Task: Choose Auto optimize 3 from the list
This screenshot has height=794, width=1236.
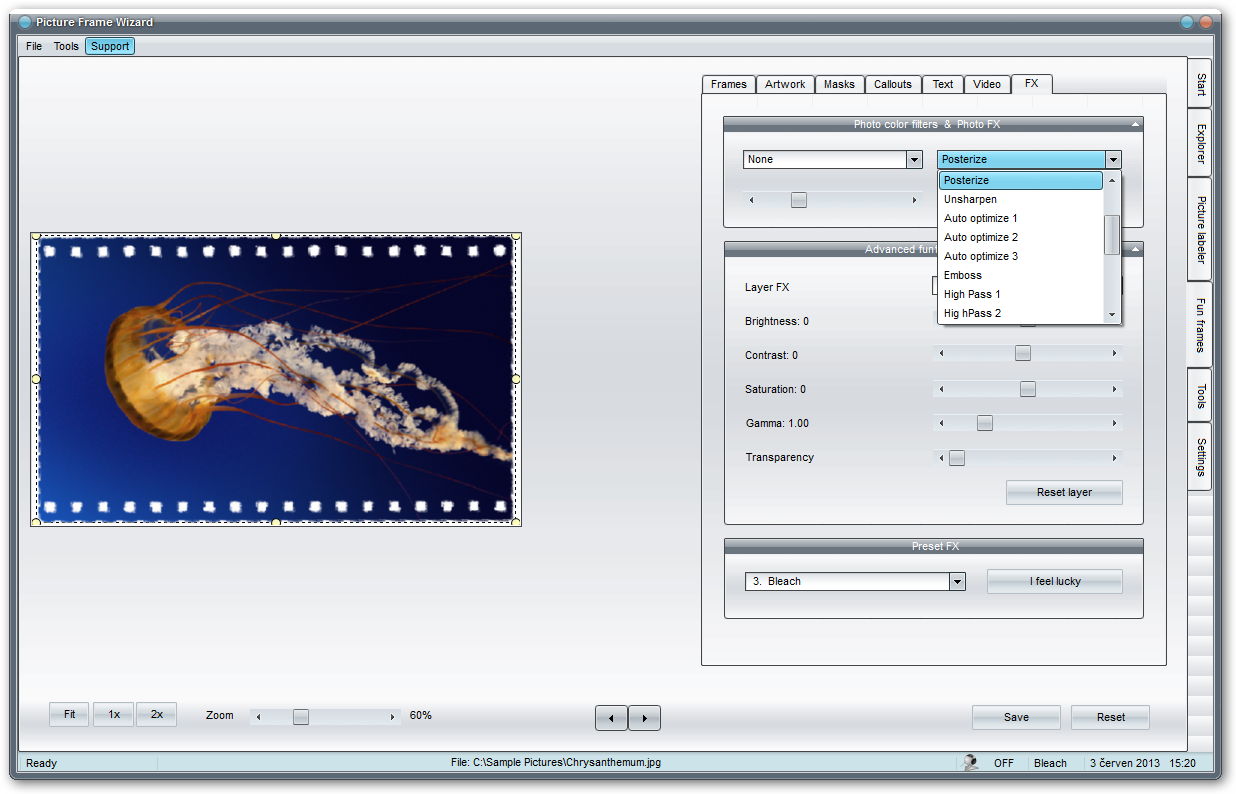Action: (1021, 256)
